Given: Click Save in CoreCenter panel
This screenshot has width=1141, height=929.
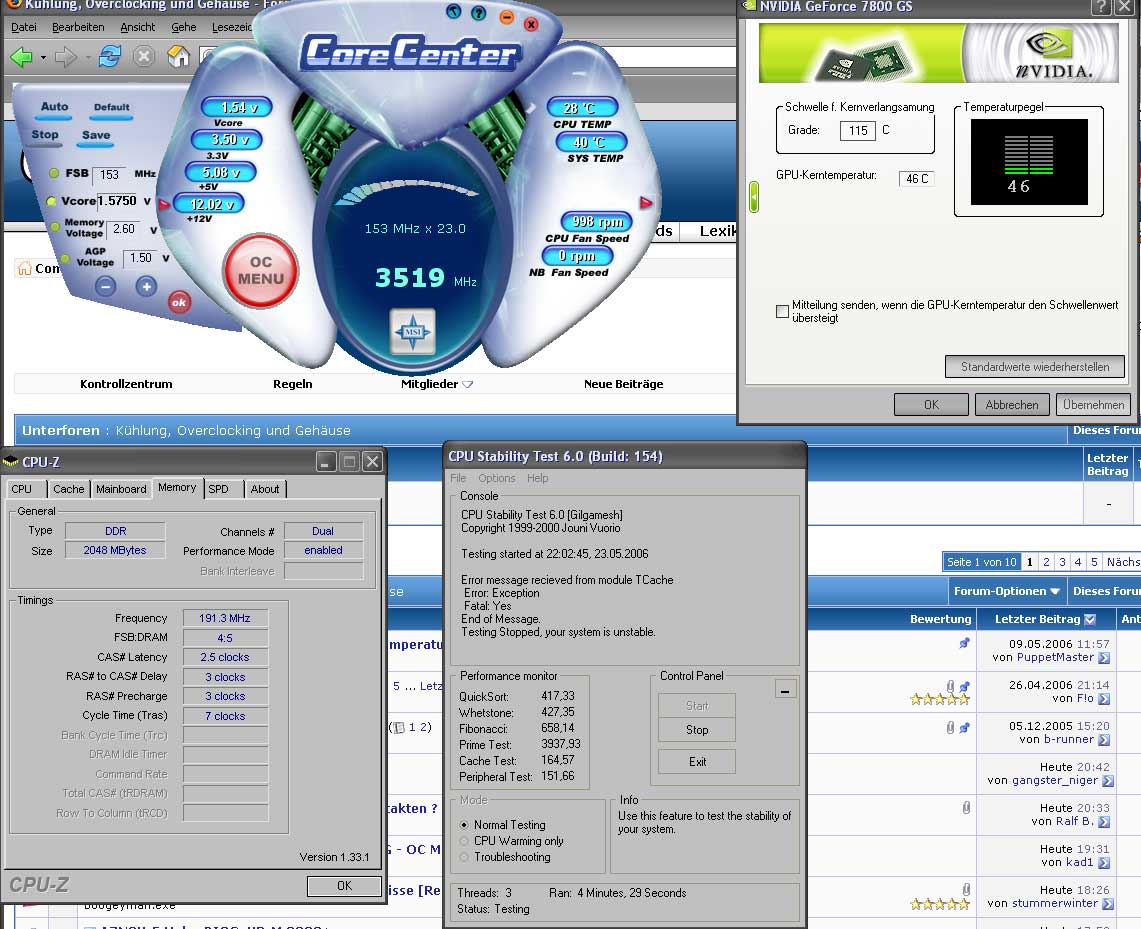Looking at the screenshot, I should pyautogui.click(x=96, y=135).
